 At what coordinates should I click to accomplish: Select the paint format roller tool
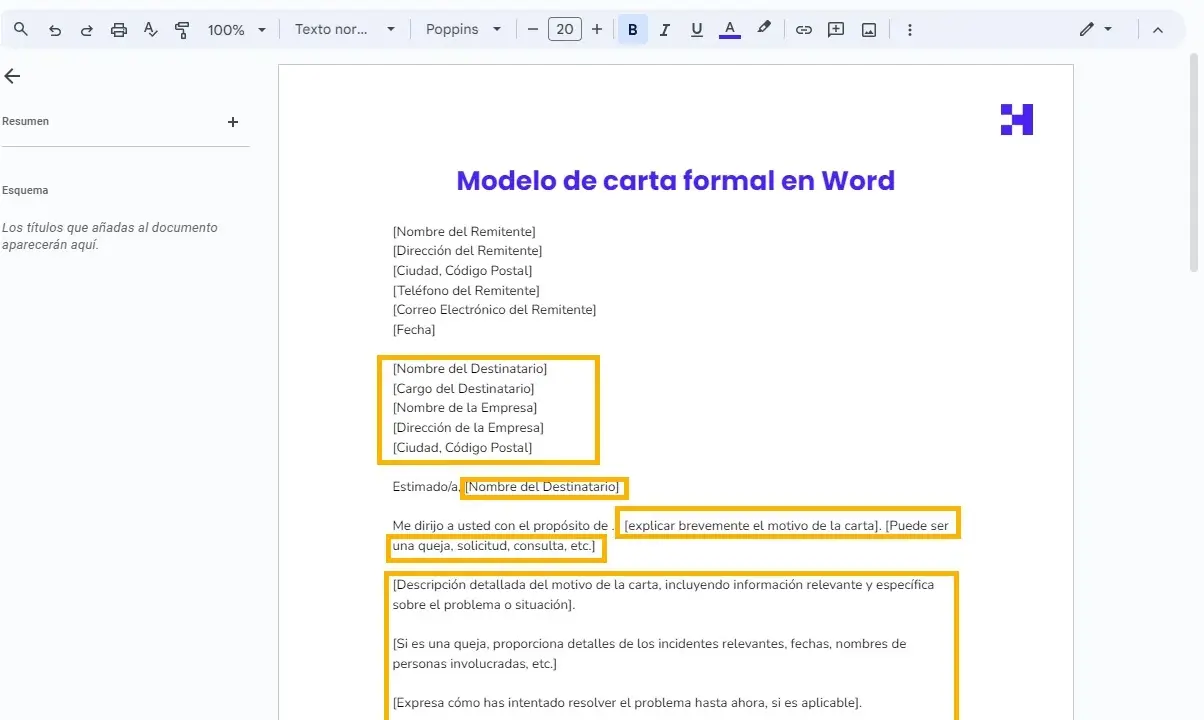click(182, 30)
